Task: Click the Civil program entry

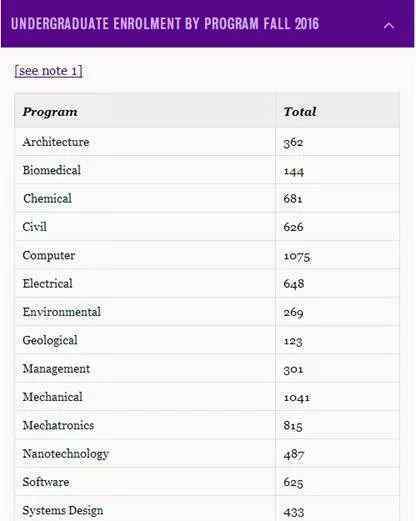Action: click(x=35, y=227)
